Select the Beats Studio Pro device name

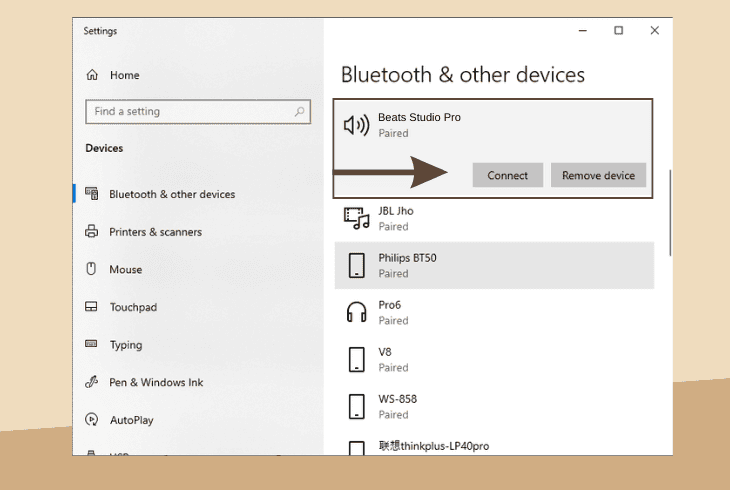point(419,117)
